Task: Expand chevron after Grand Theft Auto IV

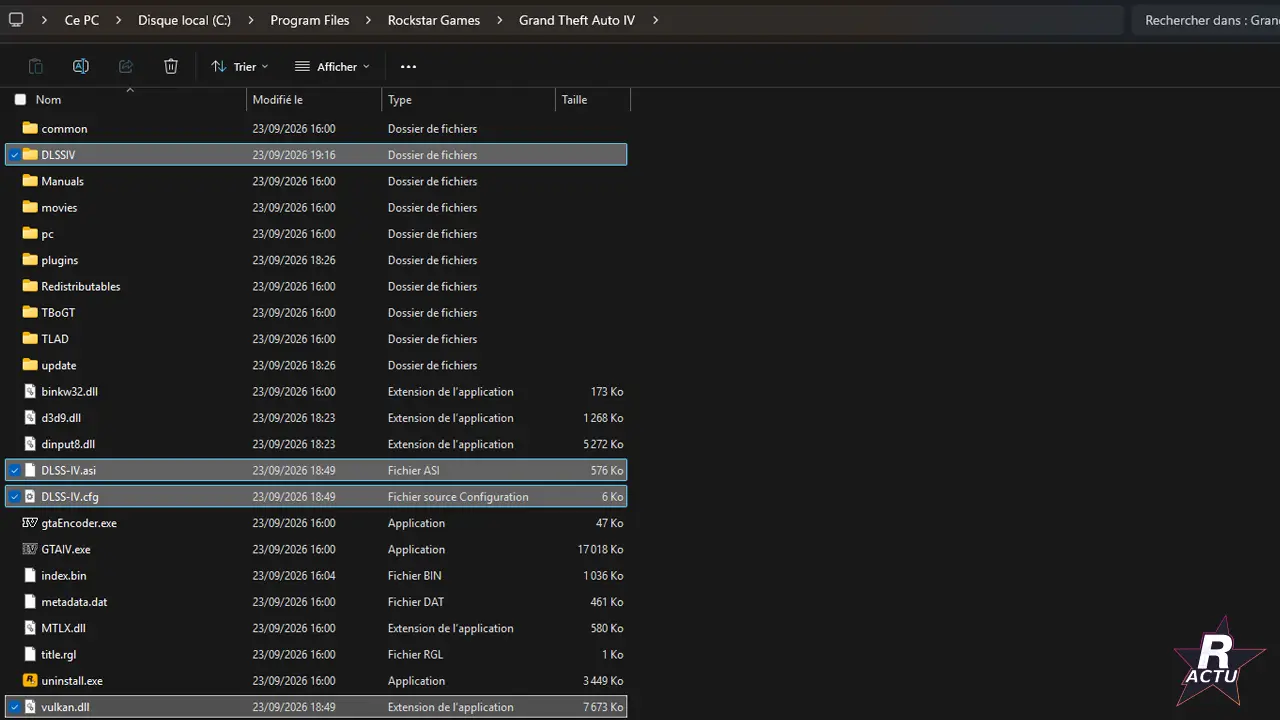Action: (x=655, y=20)
